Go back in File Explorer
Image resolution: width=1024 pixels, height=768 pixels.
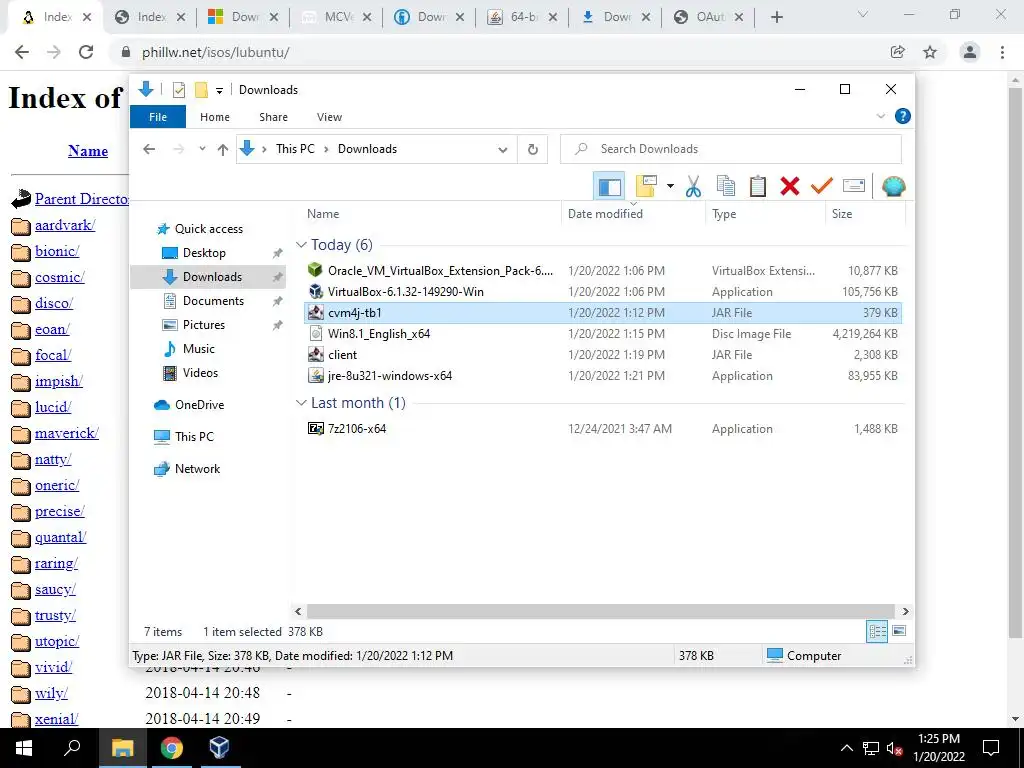pos(150,149)
